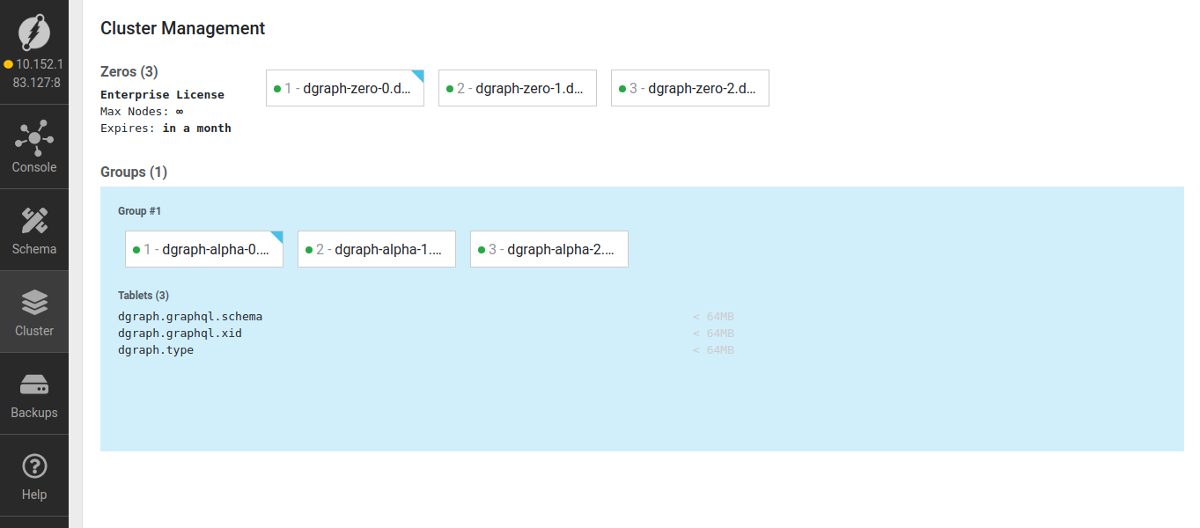1200x528 pixels.
Task: Select zero node 2 dgraph-zero-1
Action: [517, 88]
